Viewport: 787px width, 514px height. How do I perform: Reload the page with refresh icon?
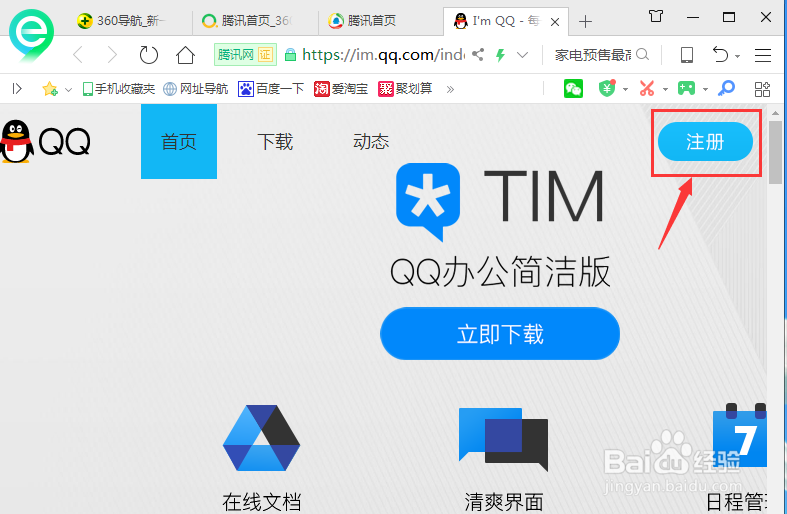pos(149,55)
